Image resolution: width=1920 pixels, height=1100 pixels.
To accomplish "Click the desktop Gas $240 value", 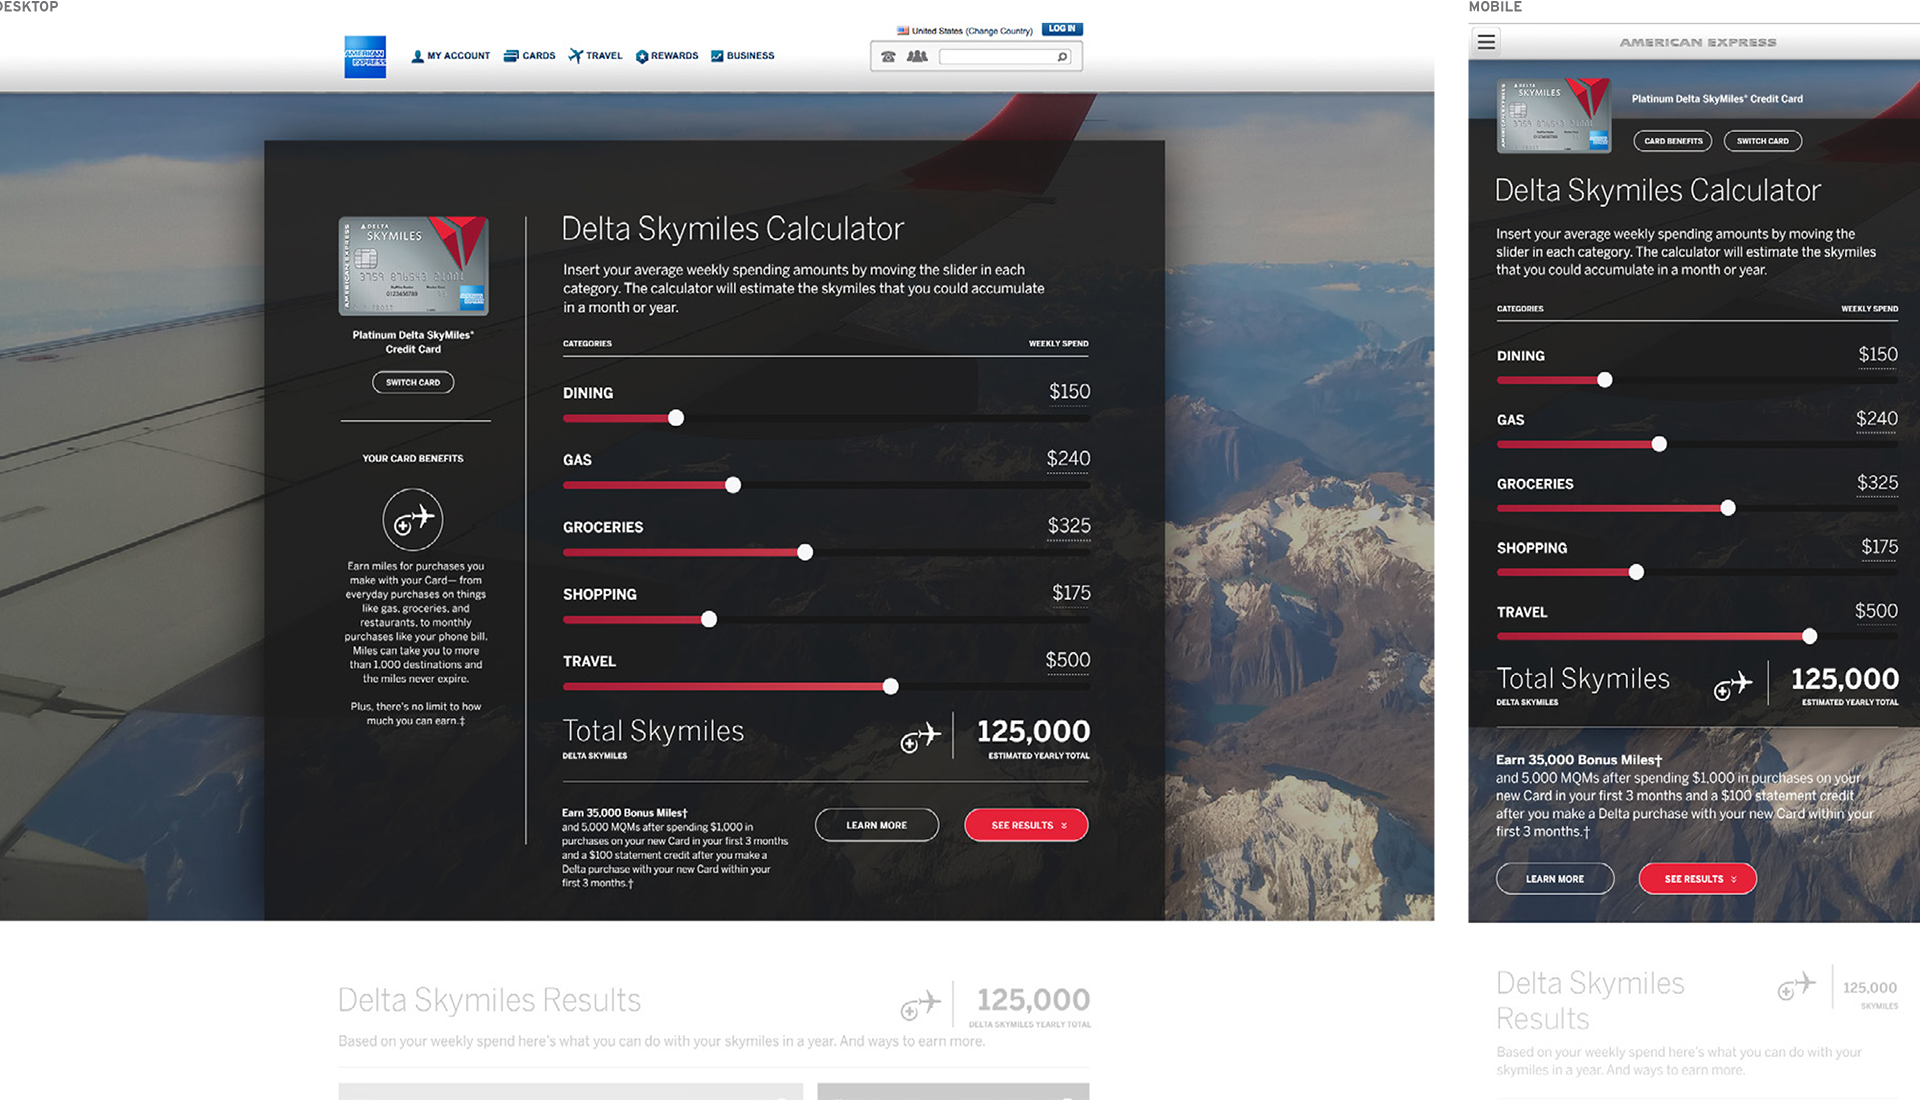I will 1068,459.
